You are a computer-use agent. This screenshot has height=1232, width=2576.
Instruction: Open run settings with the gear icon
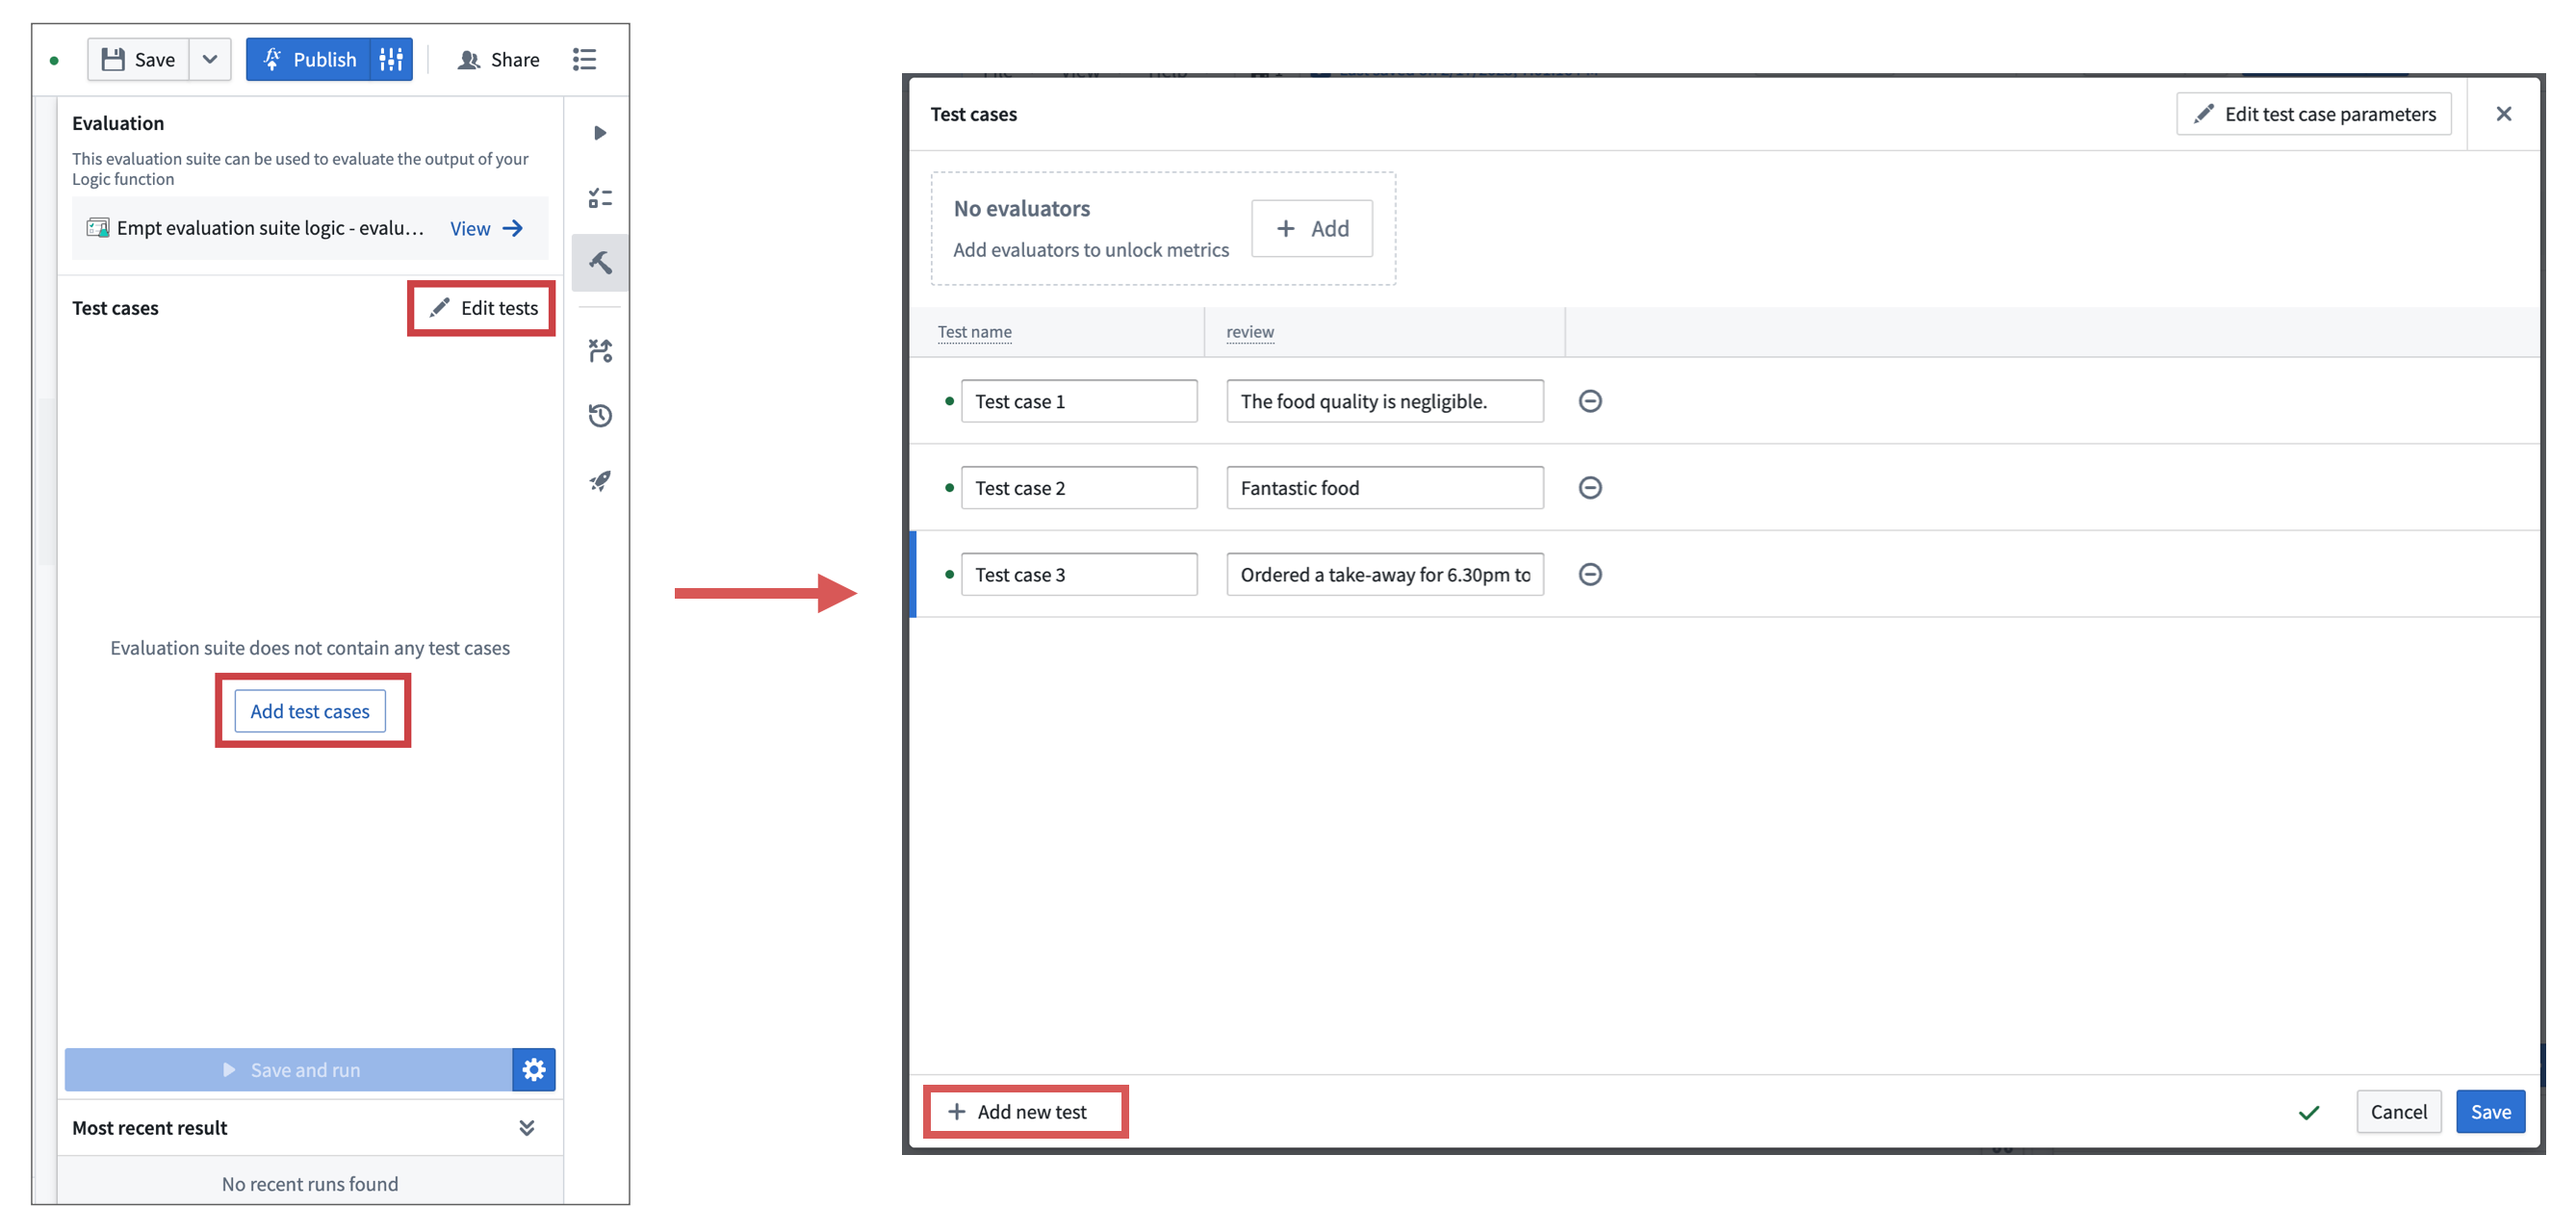tap(534, 1069)
